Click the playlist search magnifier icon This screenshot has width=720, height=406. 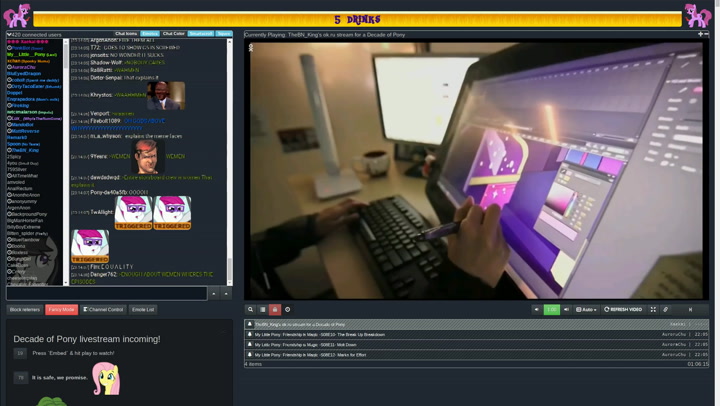[x=251, y=310]
